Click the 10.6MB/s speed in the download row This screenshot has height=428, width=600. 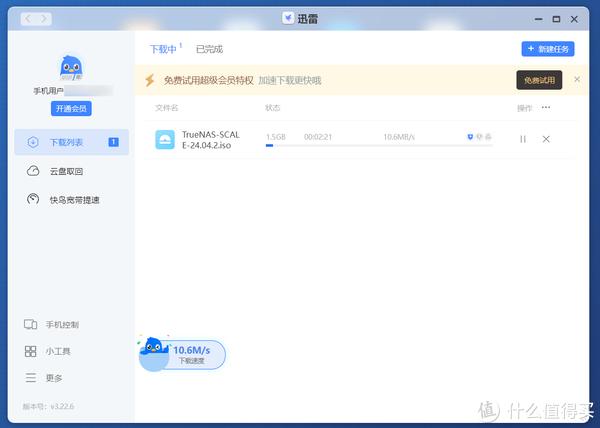coord(399,137)
